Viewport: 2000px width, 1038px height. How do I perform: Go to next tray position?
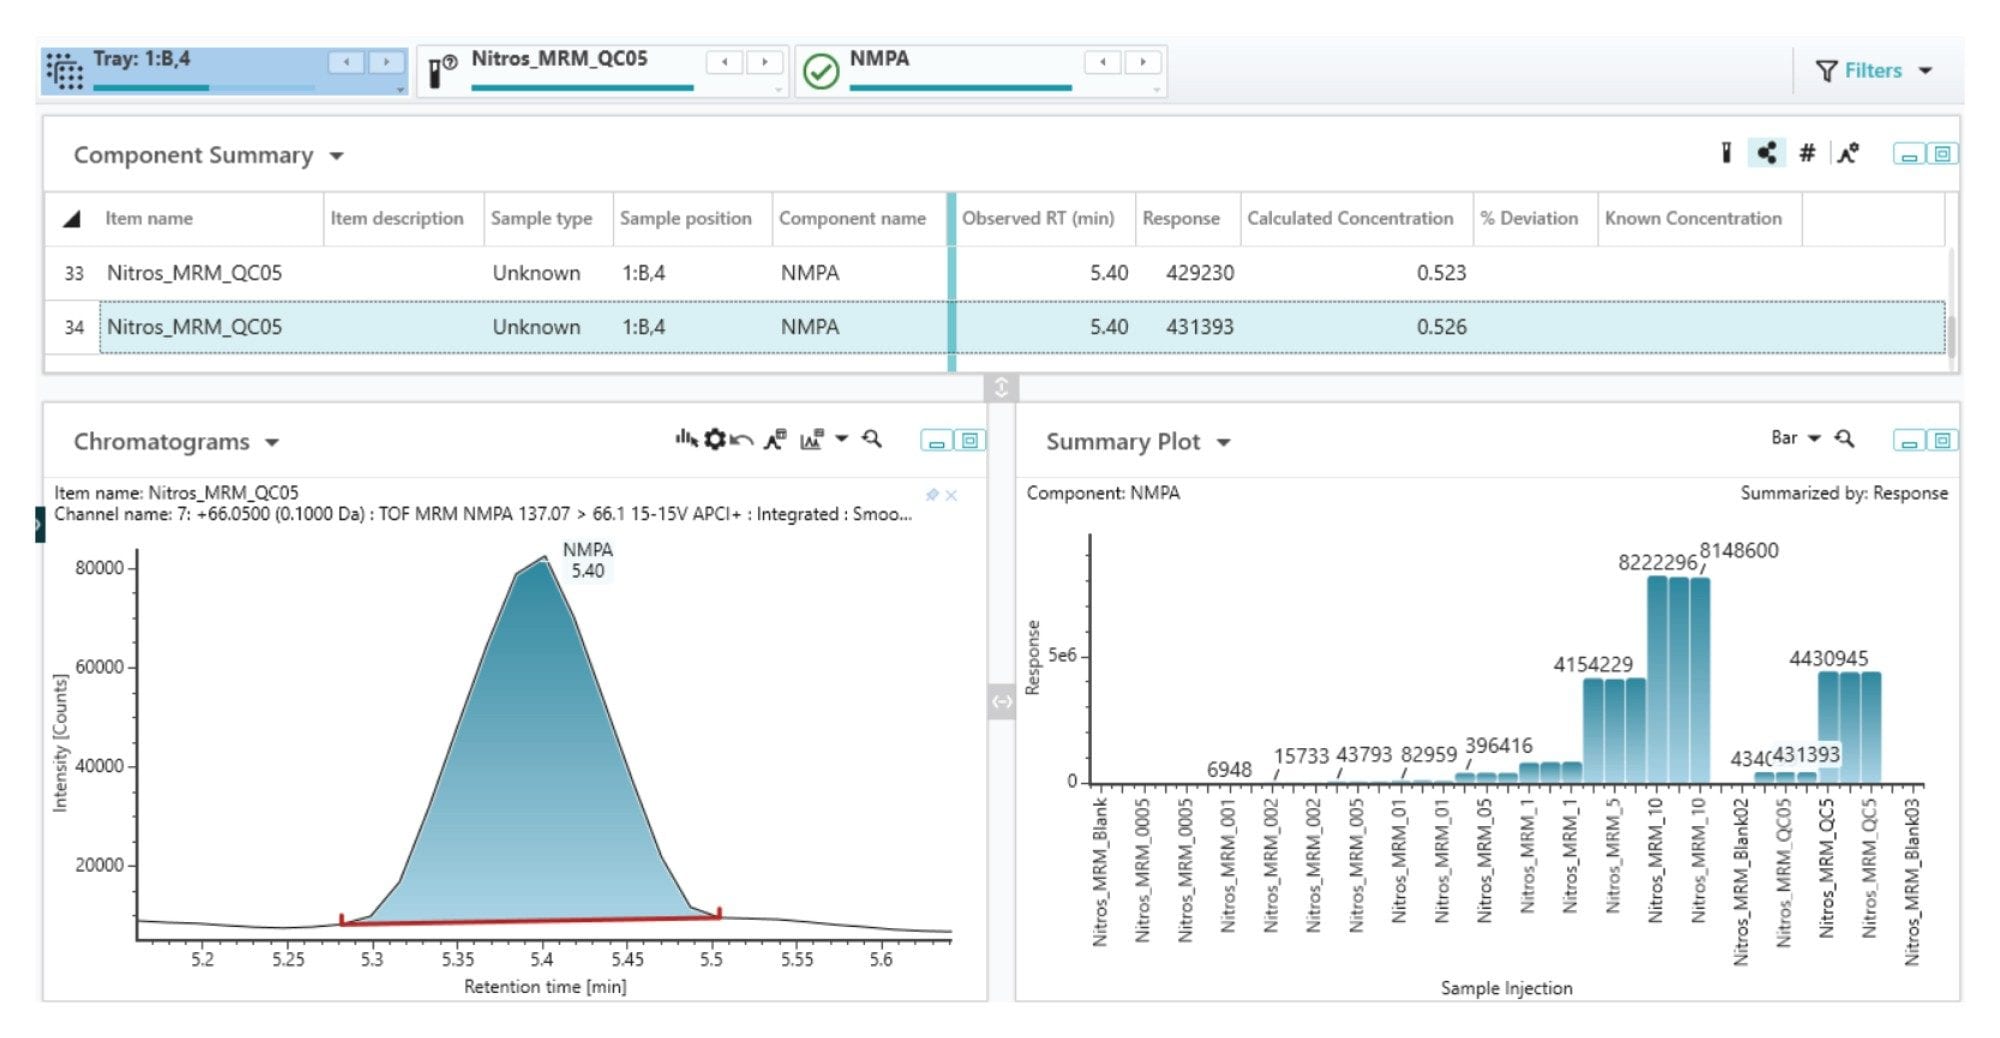386,62
